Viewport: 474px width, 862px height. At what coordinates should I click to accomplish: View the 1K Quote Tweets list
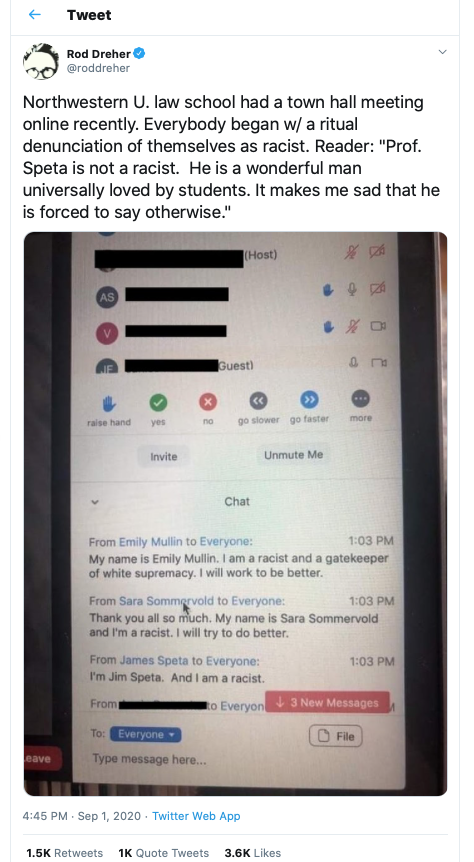[163, 853]
